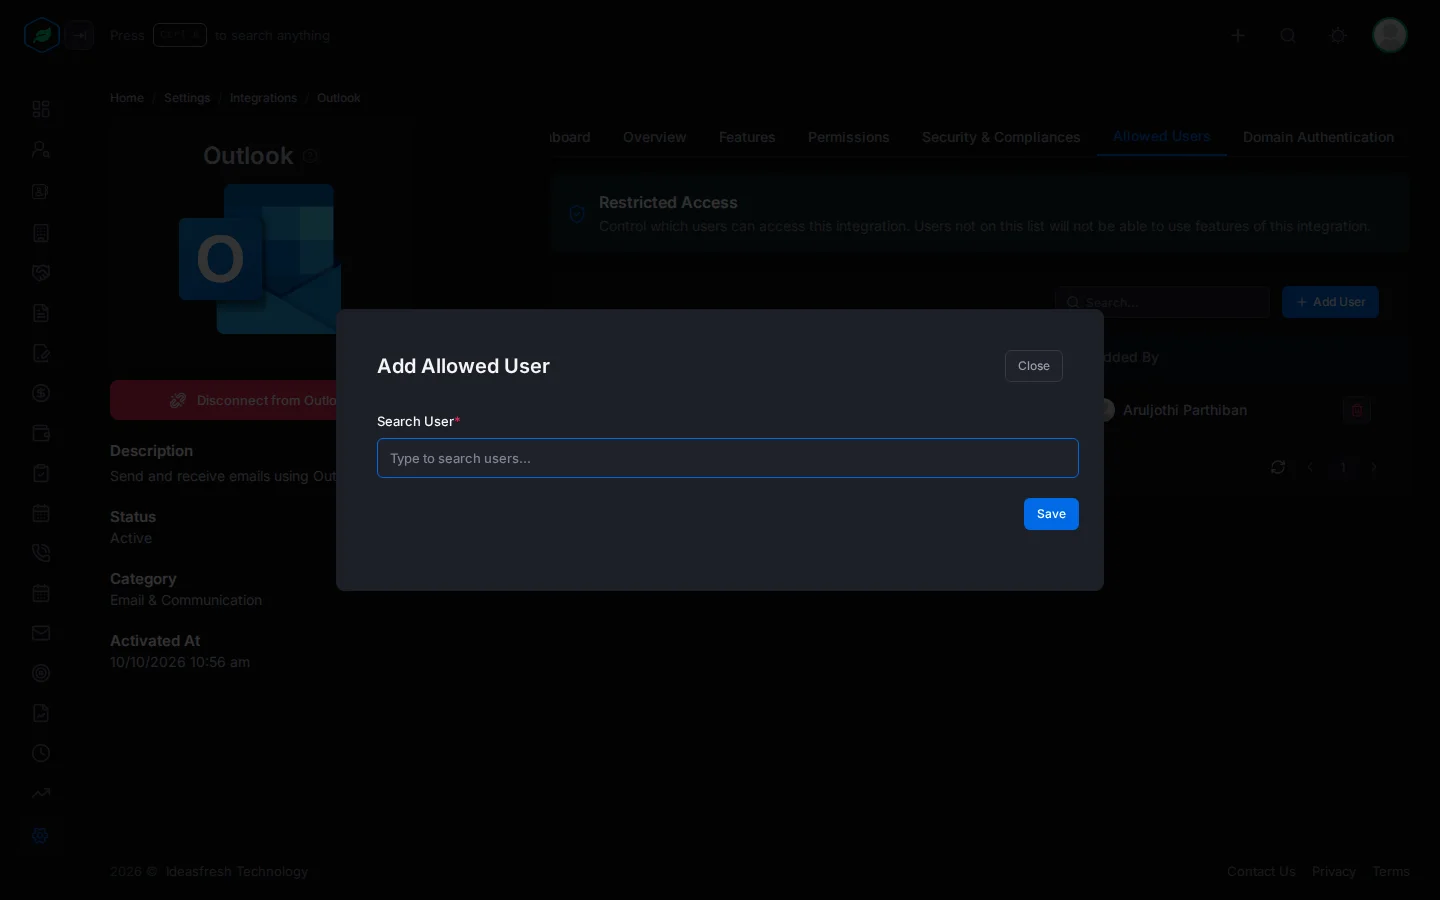
Task: Select the Allowed Users tab
Action: [1162, 136]
